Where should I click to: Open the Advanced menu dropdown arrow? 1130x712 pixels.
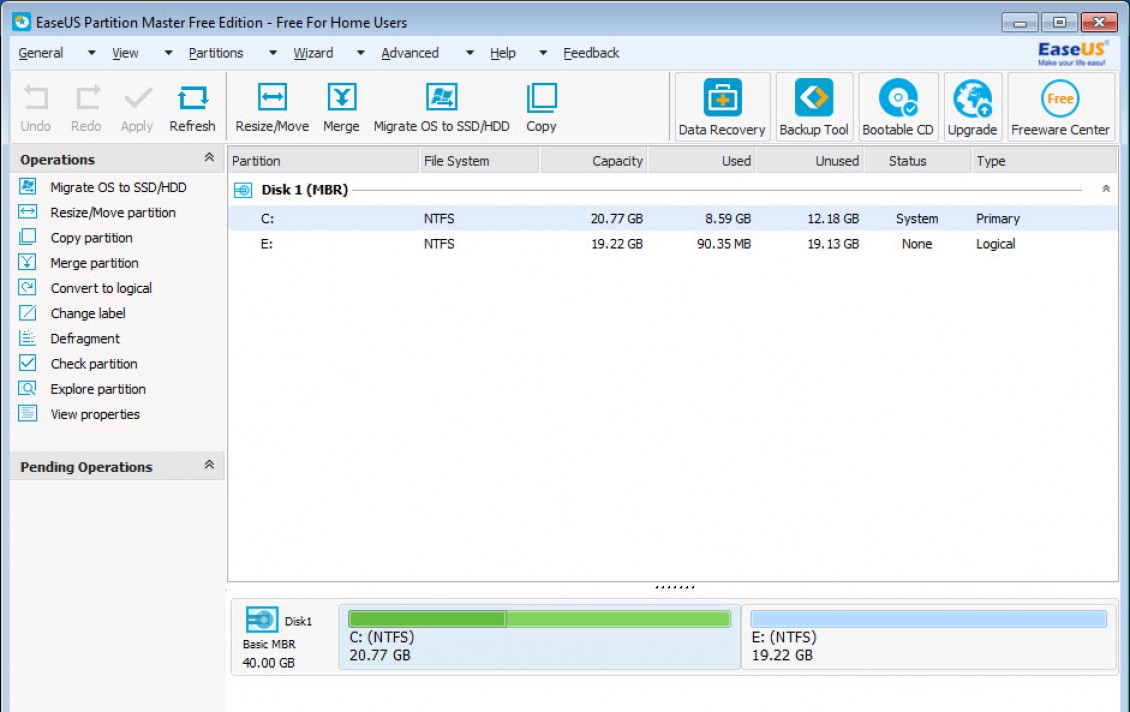coord(470,53)
